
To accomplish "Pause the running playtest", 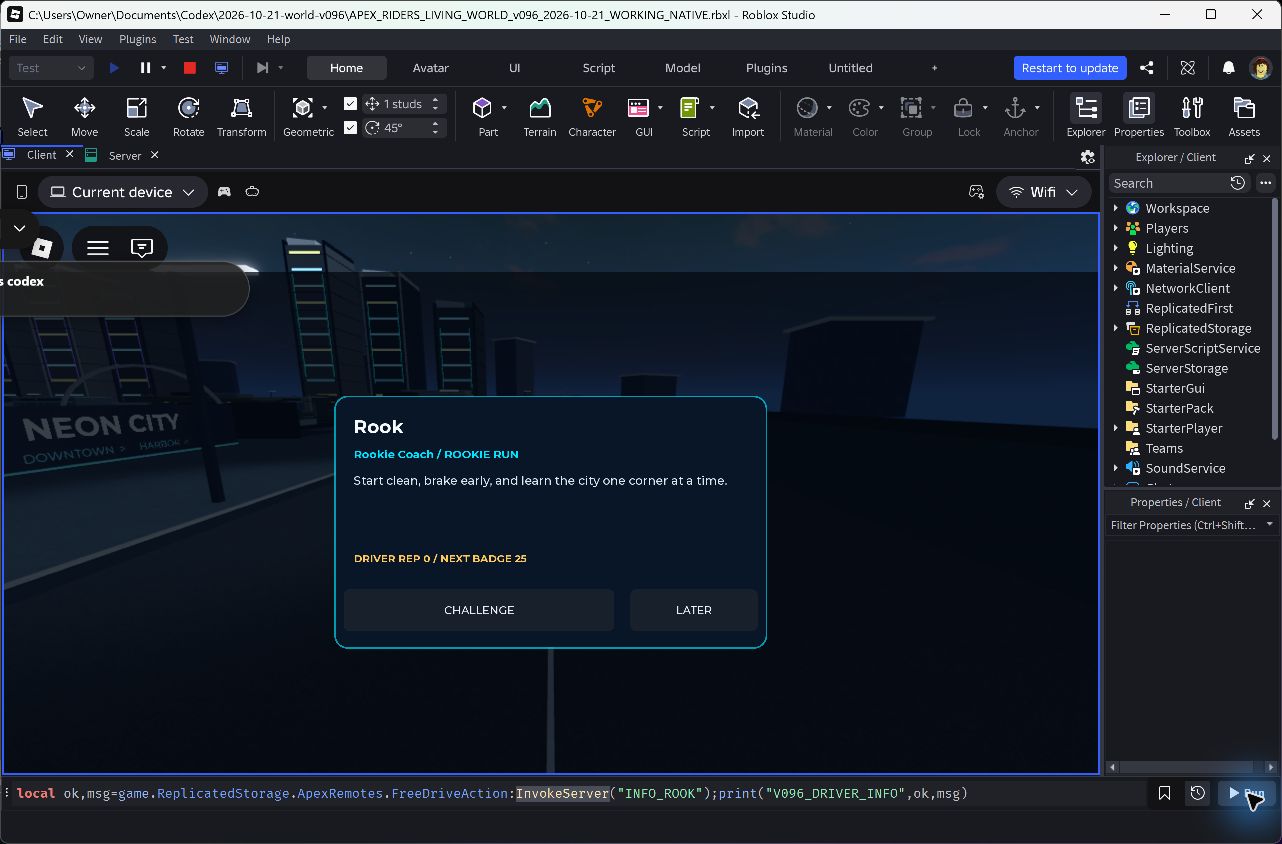I will coord(145,68).
